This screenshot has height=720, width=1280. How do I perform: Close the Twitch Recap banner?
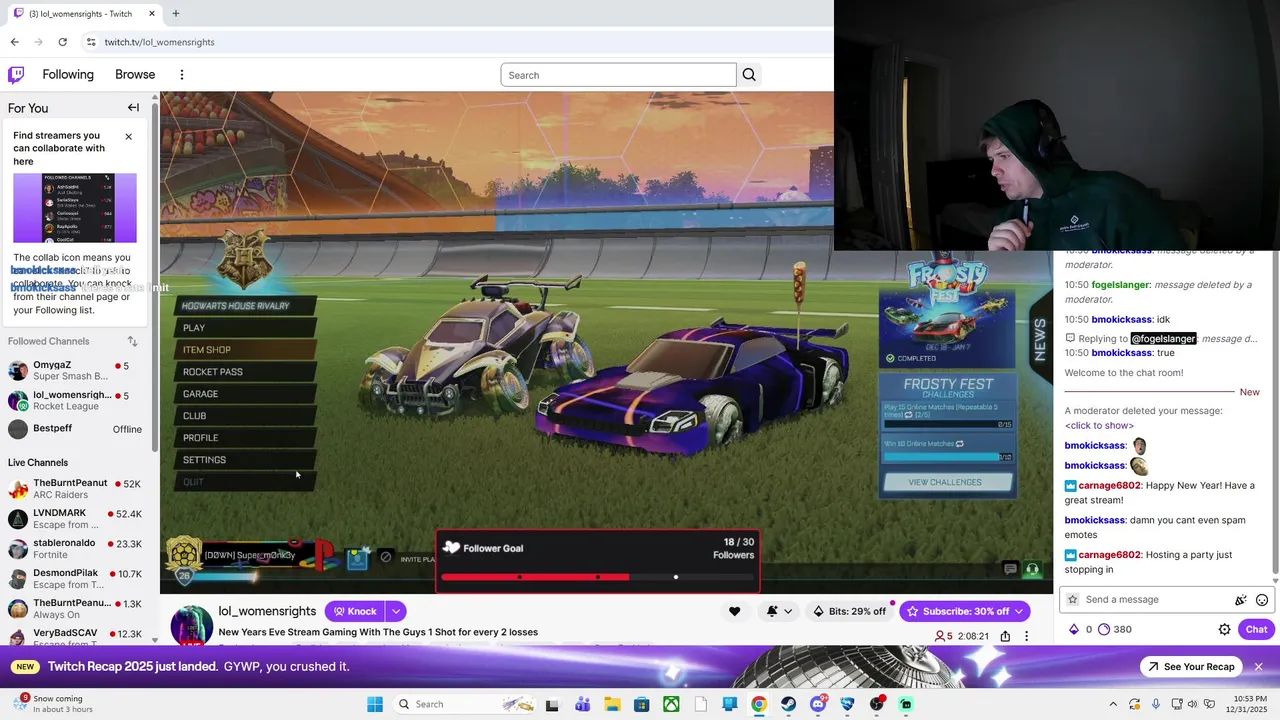(x=1259, y=667)
